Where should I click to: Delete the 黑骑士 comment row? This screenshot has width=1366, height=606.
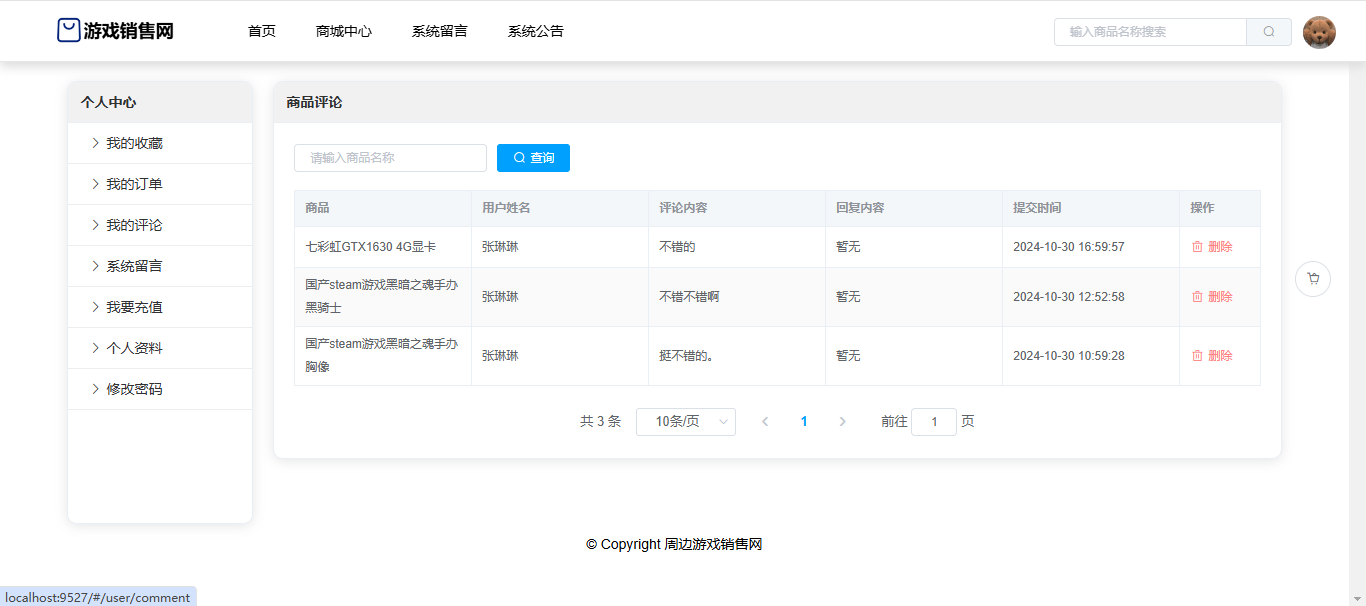(1211, 297)
